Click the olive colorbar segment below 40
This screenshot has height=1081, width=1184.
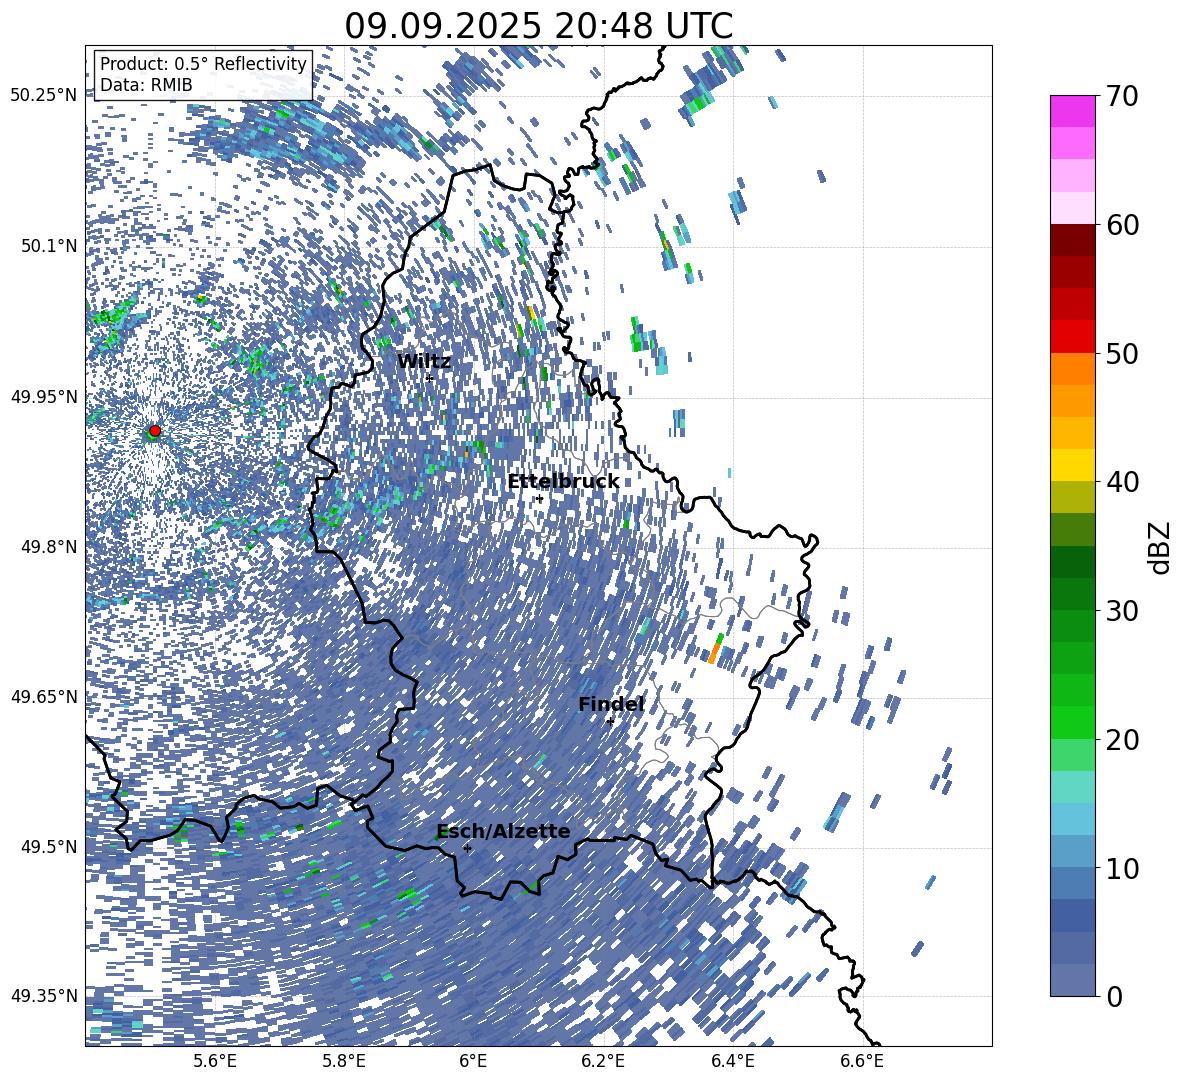[1072, 497]
